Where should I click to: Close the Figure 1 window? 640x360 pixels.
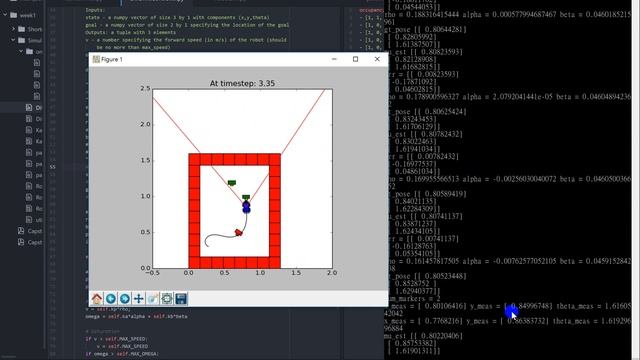[377, 59]
